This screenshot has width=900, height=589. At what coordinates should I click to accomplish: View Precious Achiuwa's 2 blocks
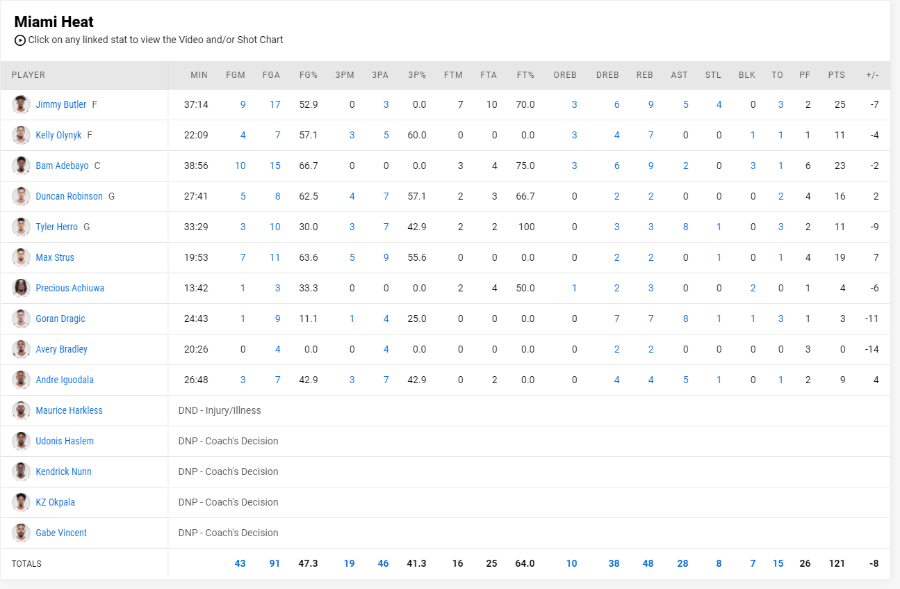pos(752,288)
